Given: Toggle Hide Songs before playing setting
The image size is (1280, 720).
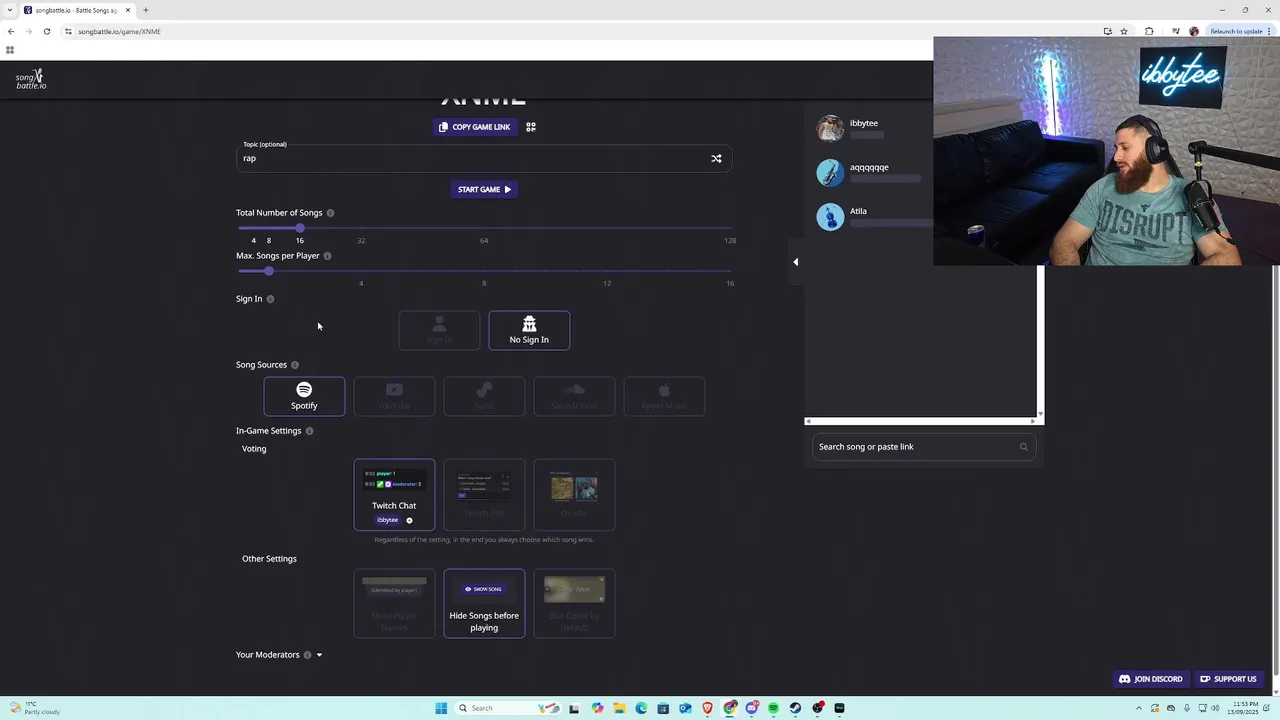Looking at the screenshot, I should click(x=484, y=603).
